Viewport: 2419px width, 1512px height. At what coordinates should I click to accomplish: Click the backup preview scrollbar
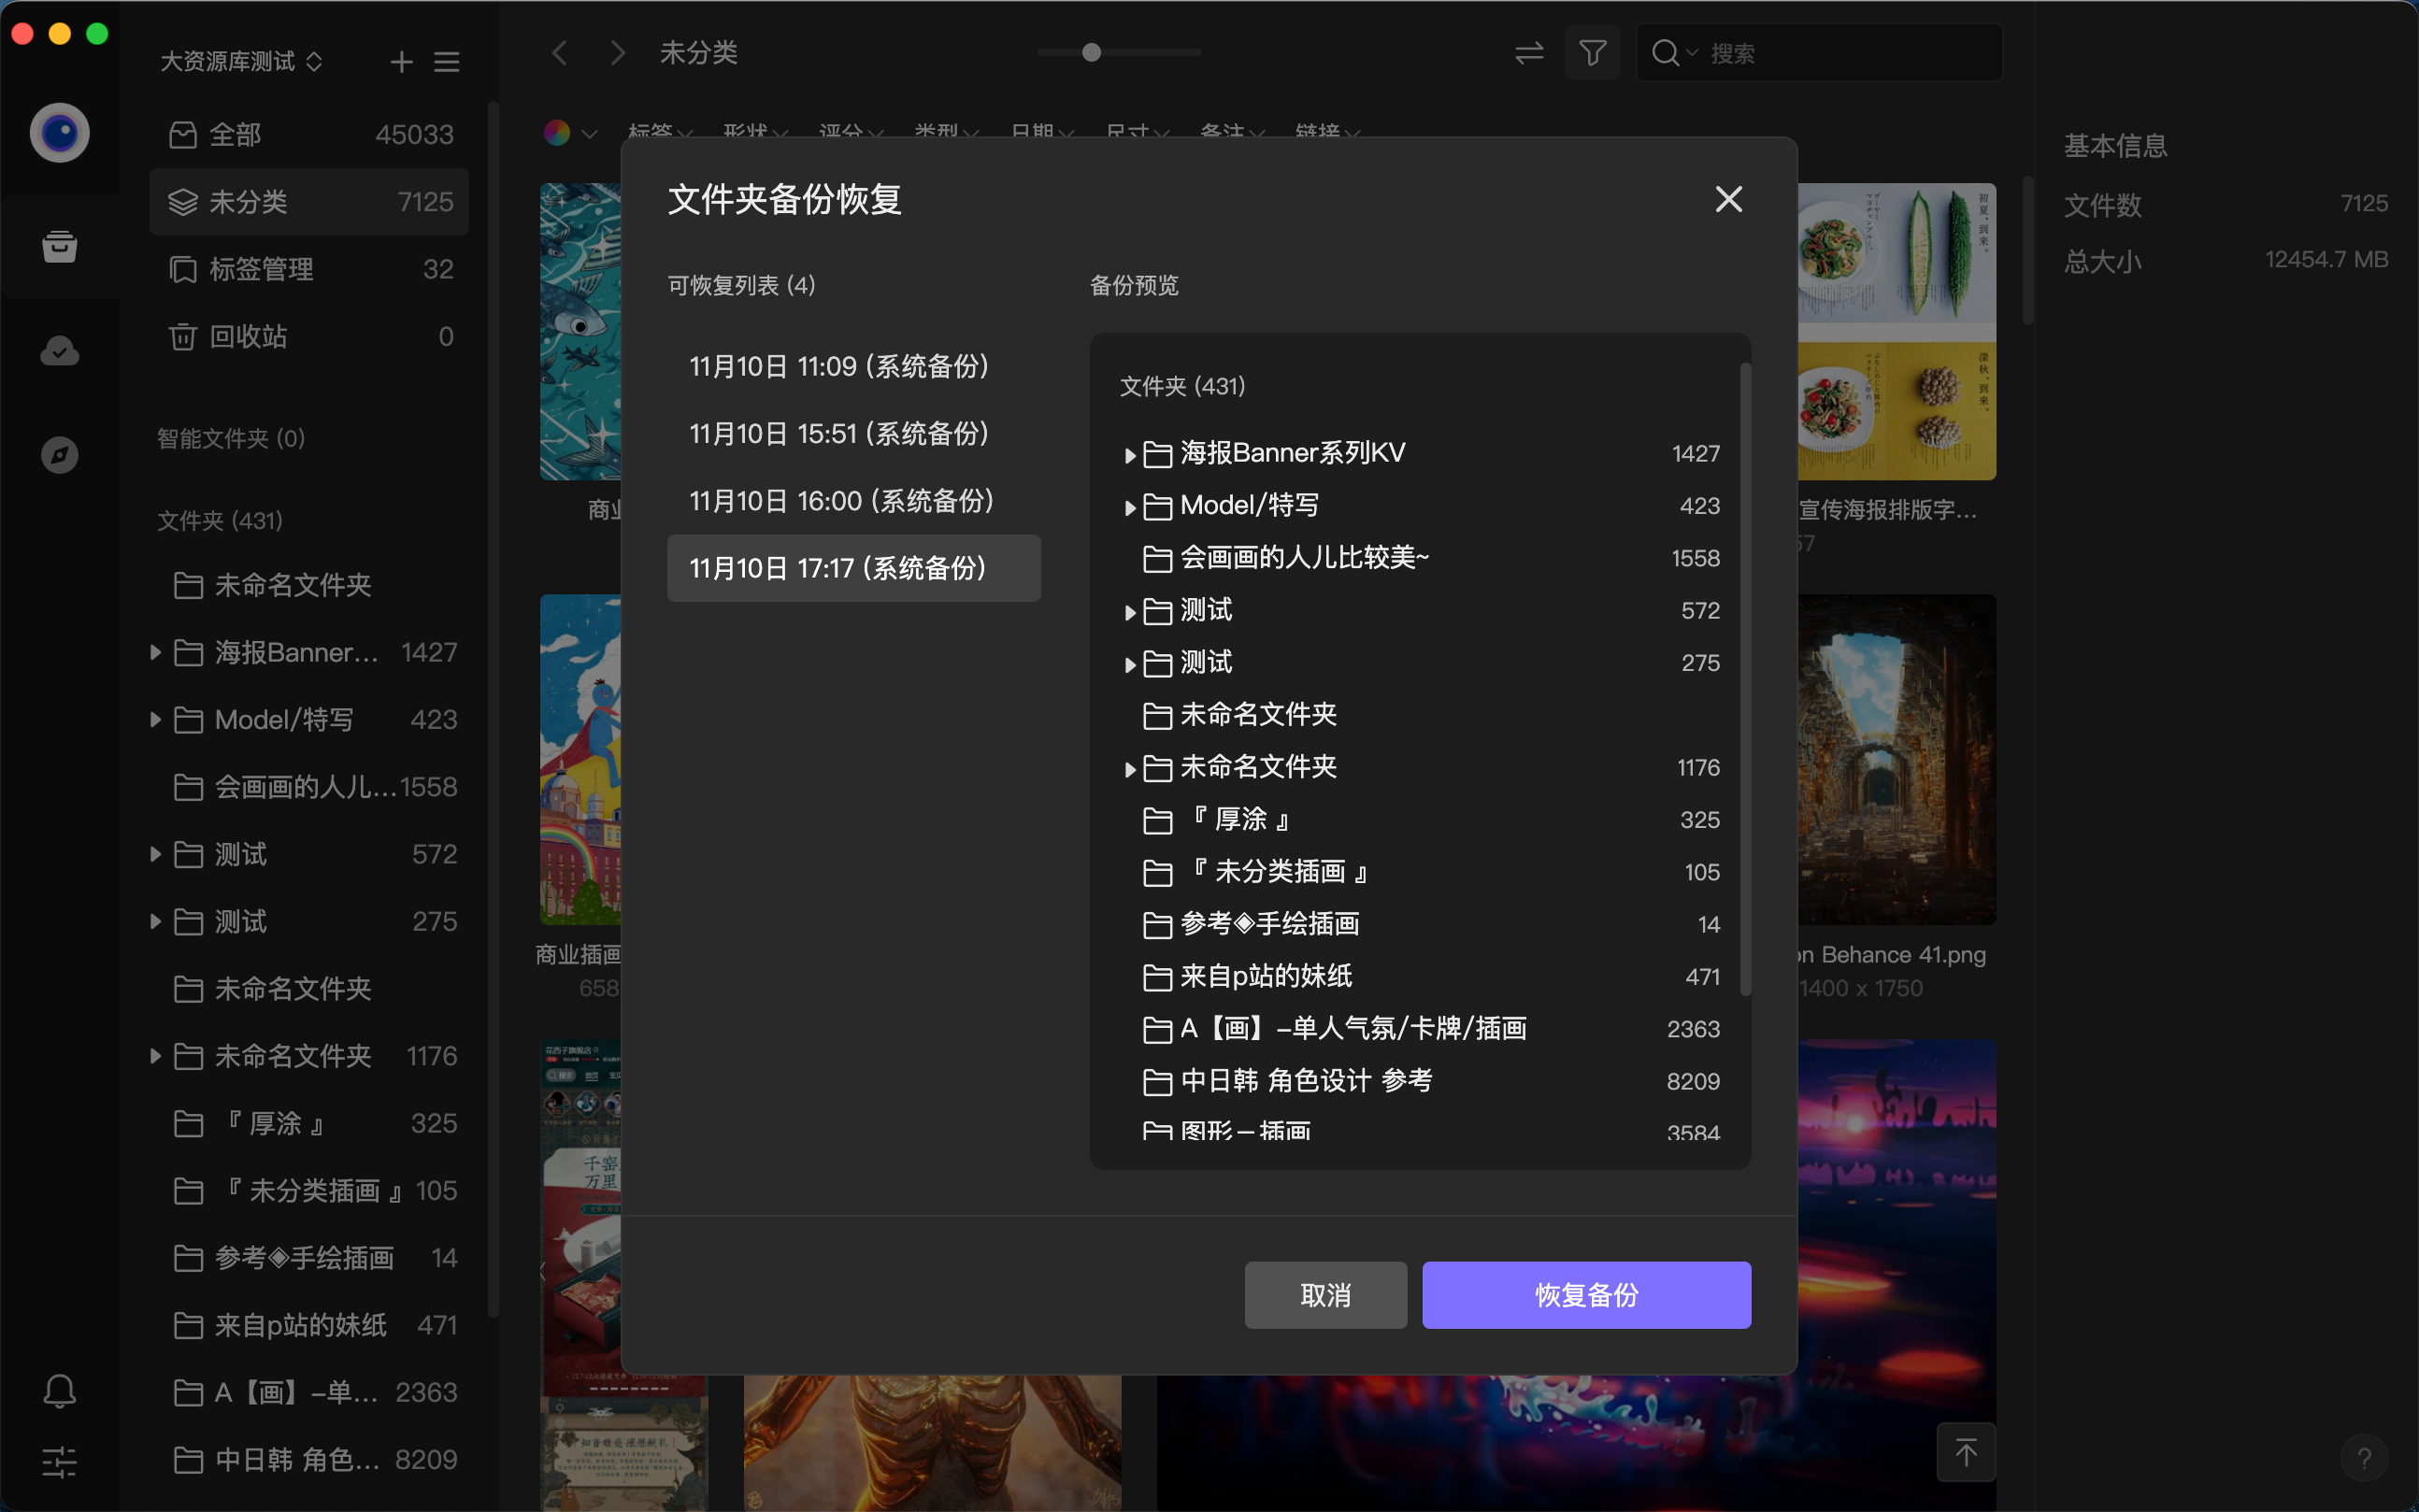point(1745,680)
